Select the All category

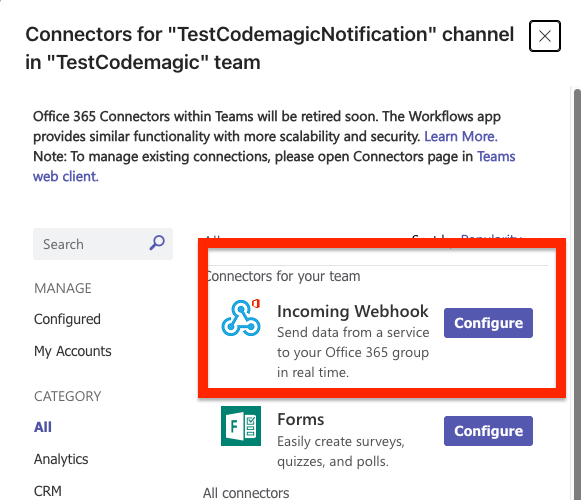click(43, 427)
